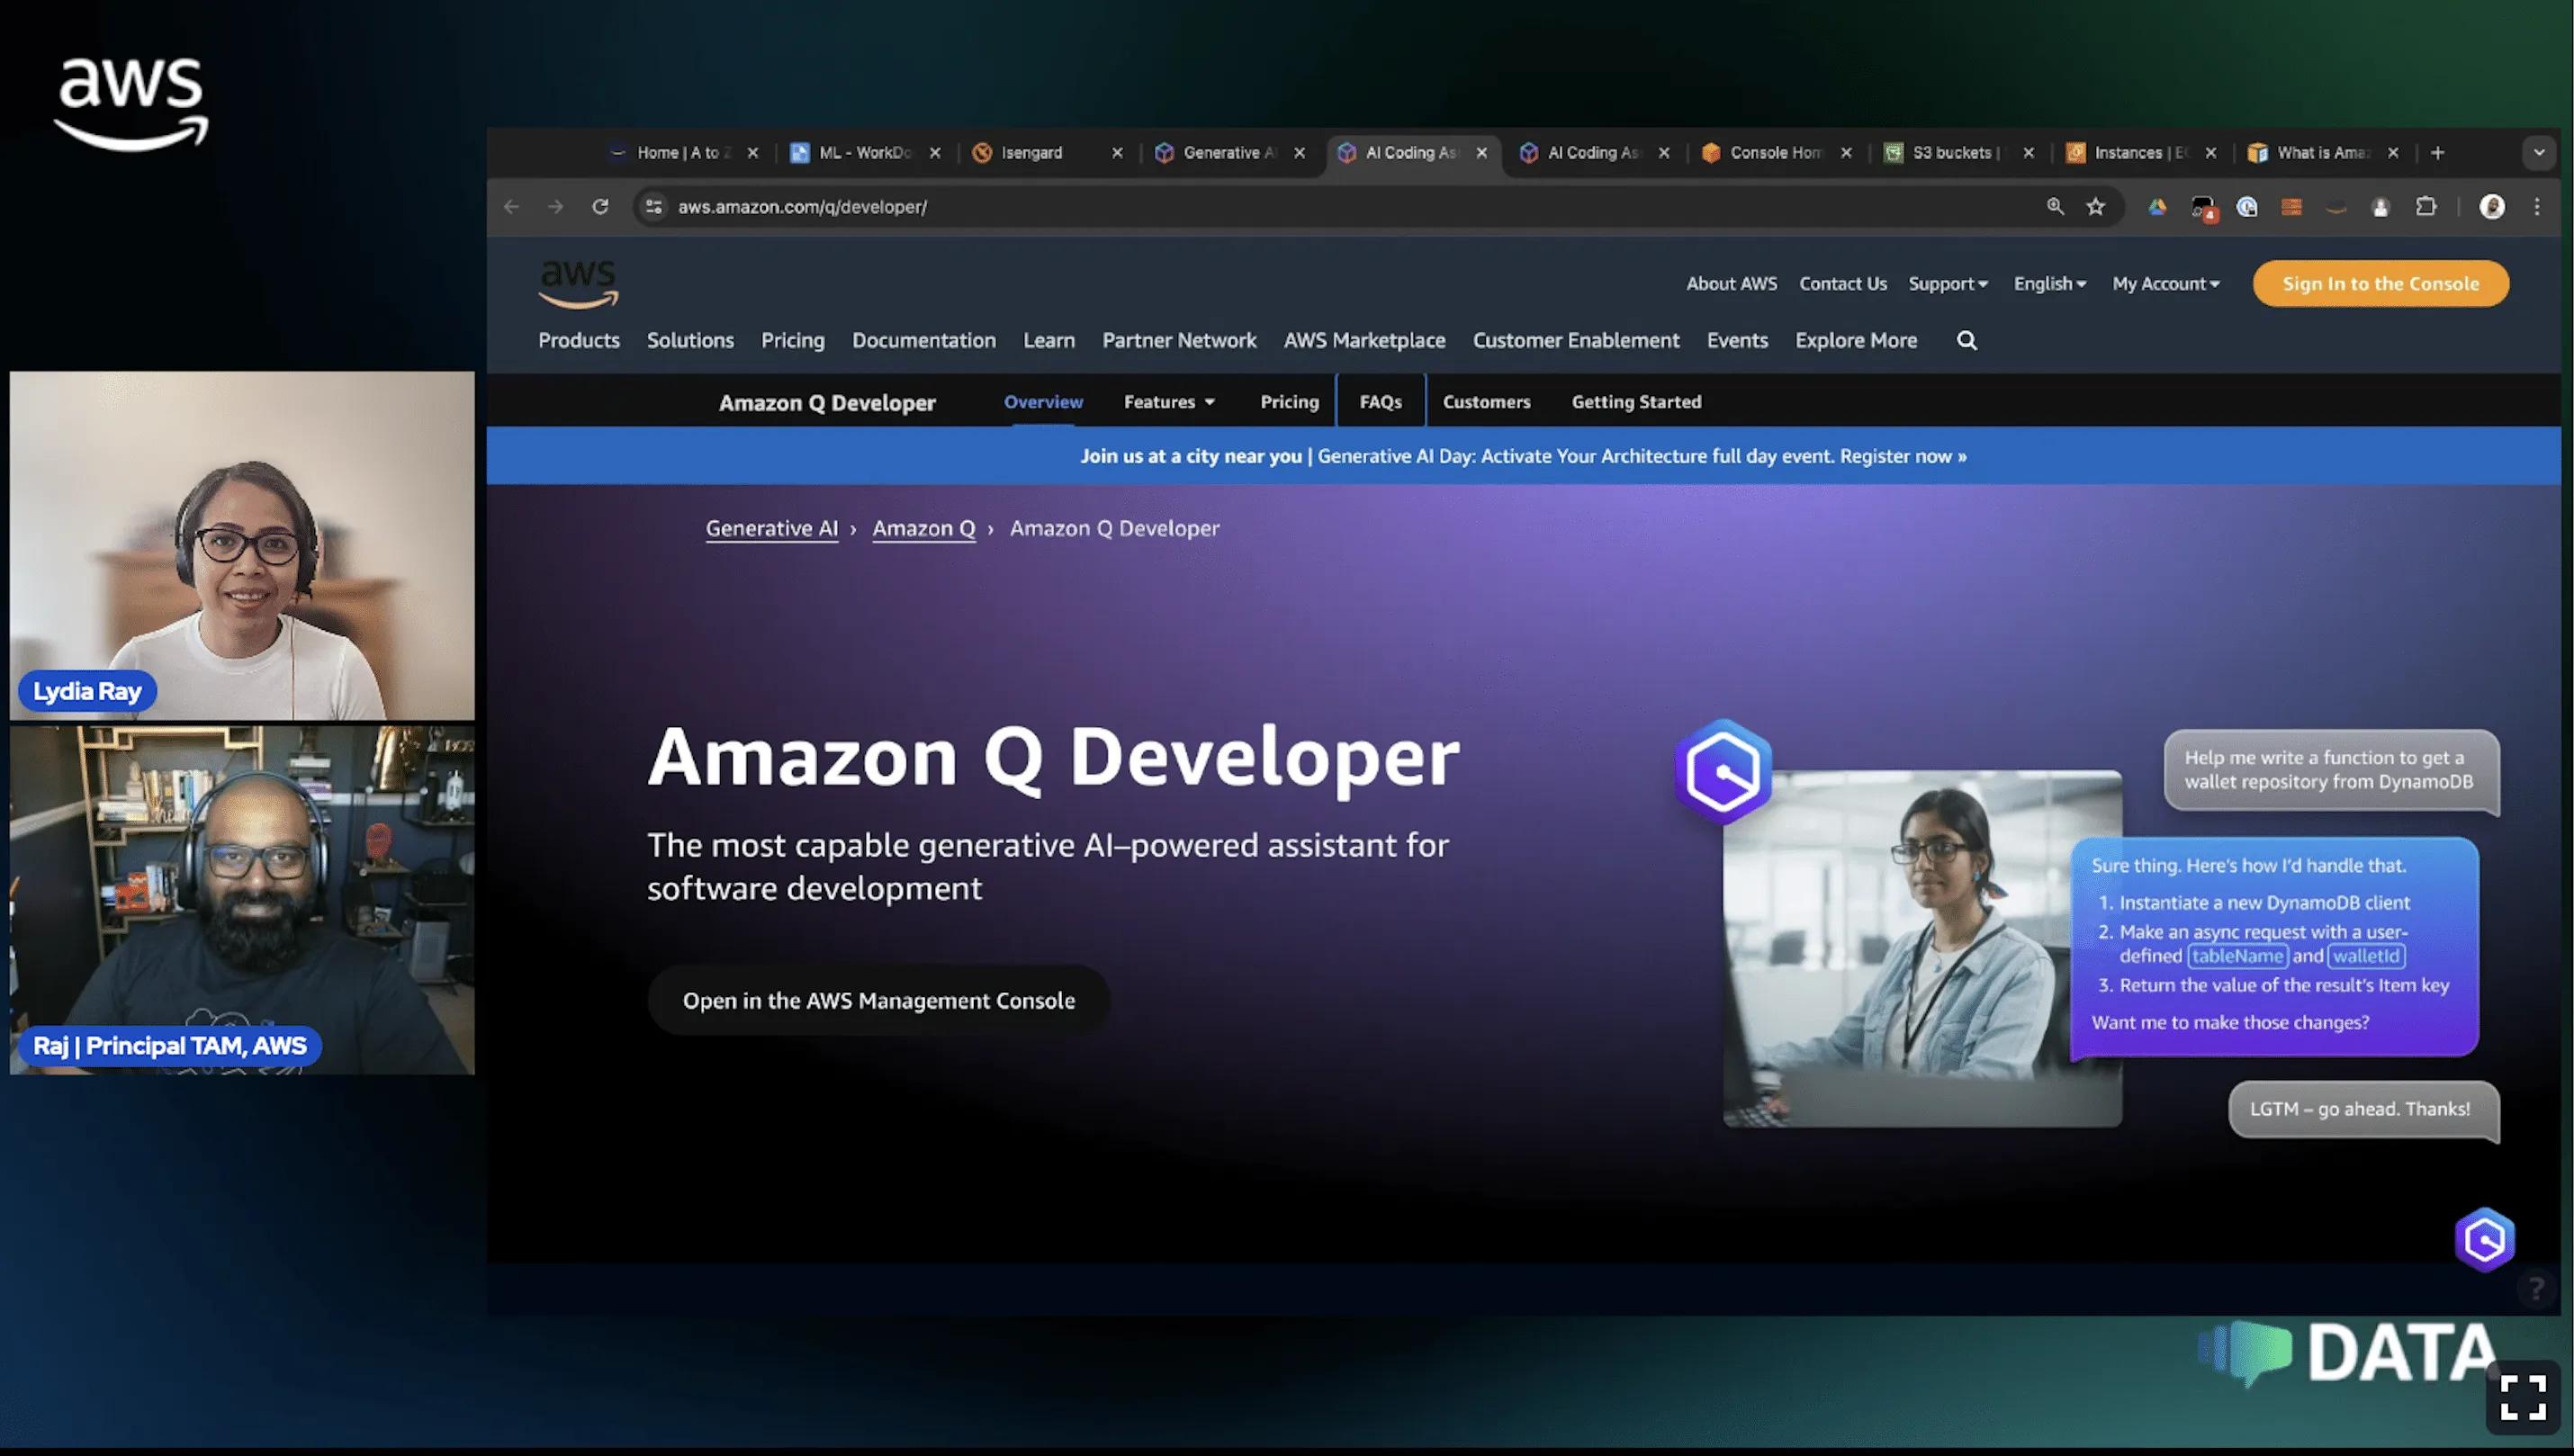Click Sign In to the Console button

[x=2380, y=284]
